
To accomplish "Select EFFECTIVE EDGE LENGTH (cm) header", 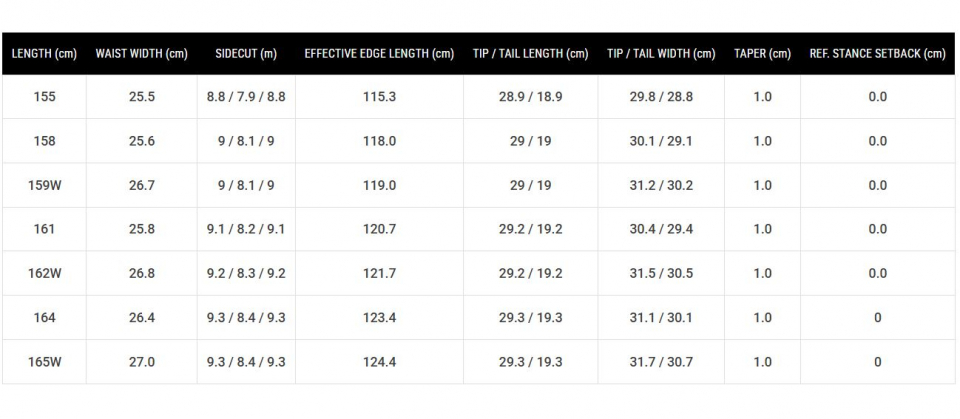I will (x=379, y=54).
